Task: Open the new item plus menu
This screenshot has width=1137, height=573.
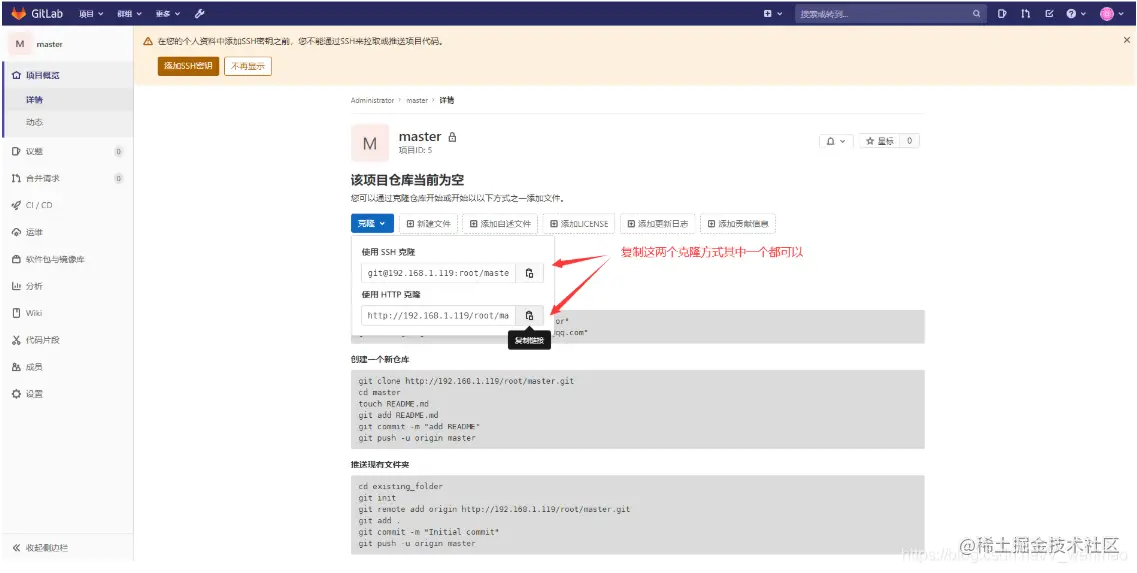Action: (773, 14)
